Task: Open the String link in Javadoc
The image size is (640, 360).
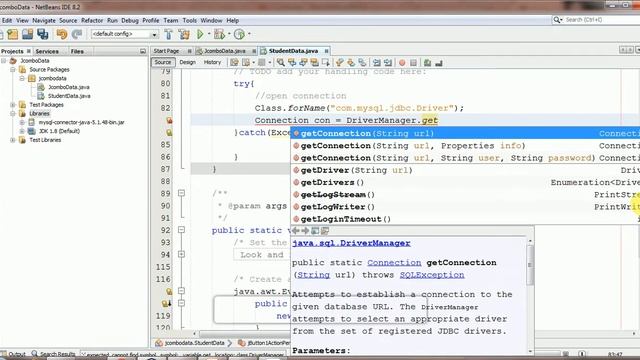Action: click(313, 275)
